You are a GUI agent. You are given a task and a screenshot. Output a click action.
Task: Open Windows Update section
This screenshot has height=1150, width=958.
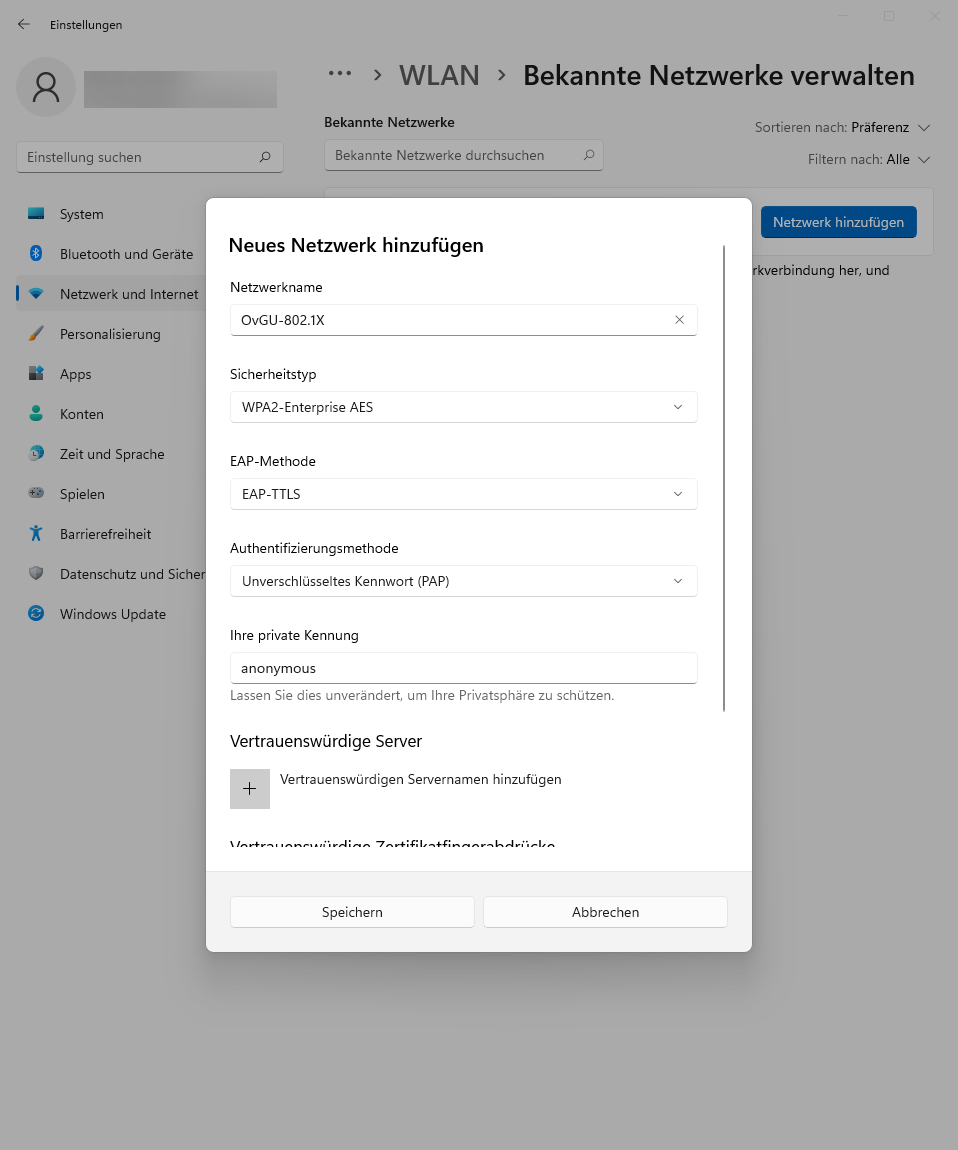pyautogui.click(x=111, y=614)
